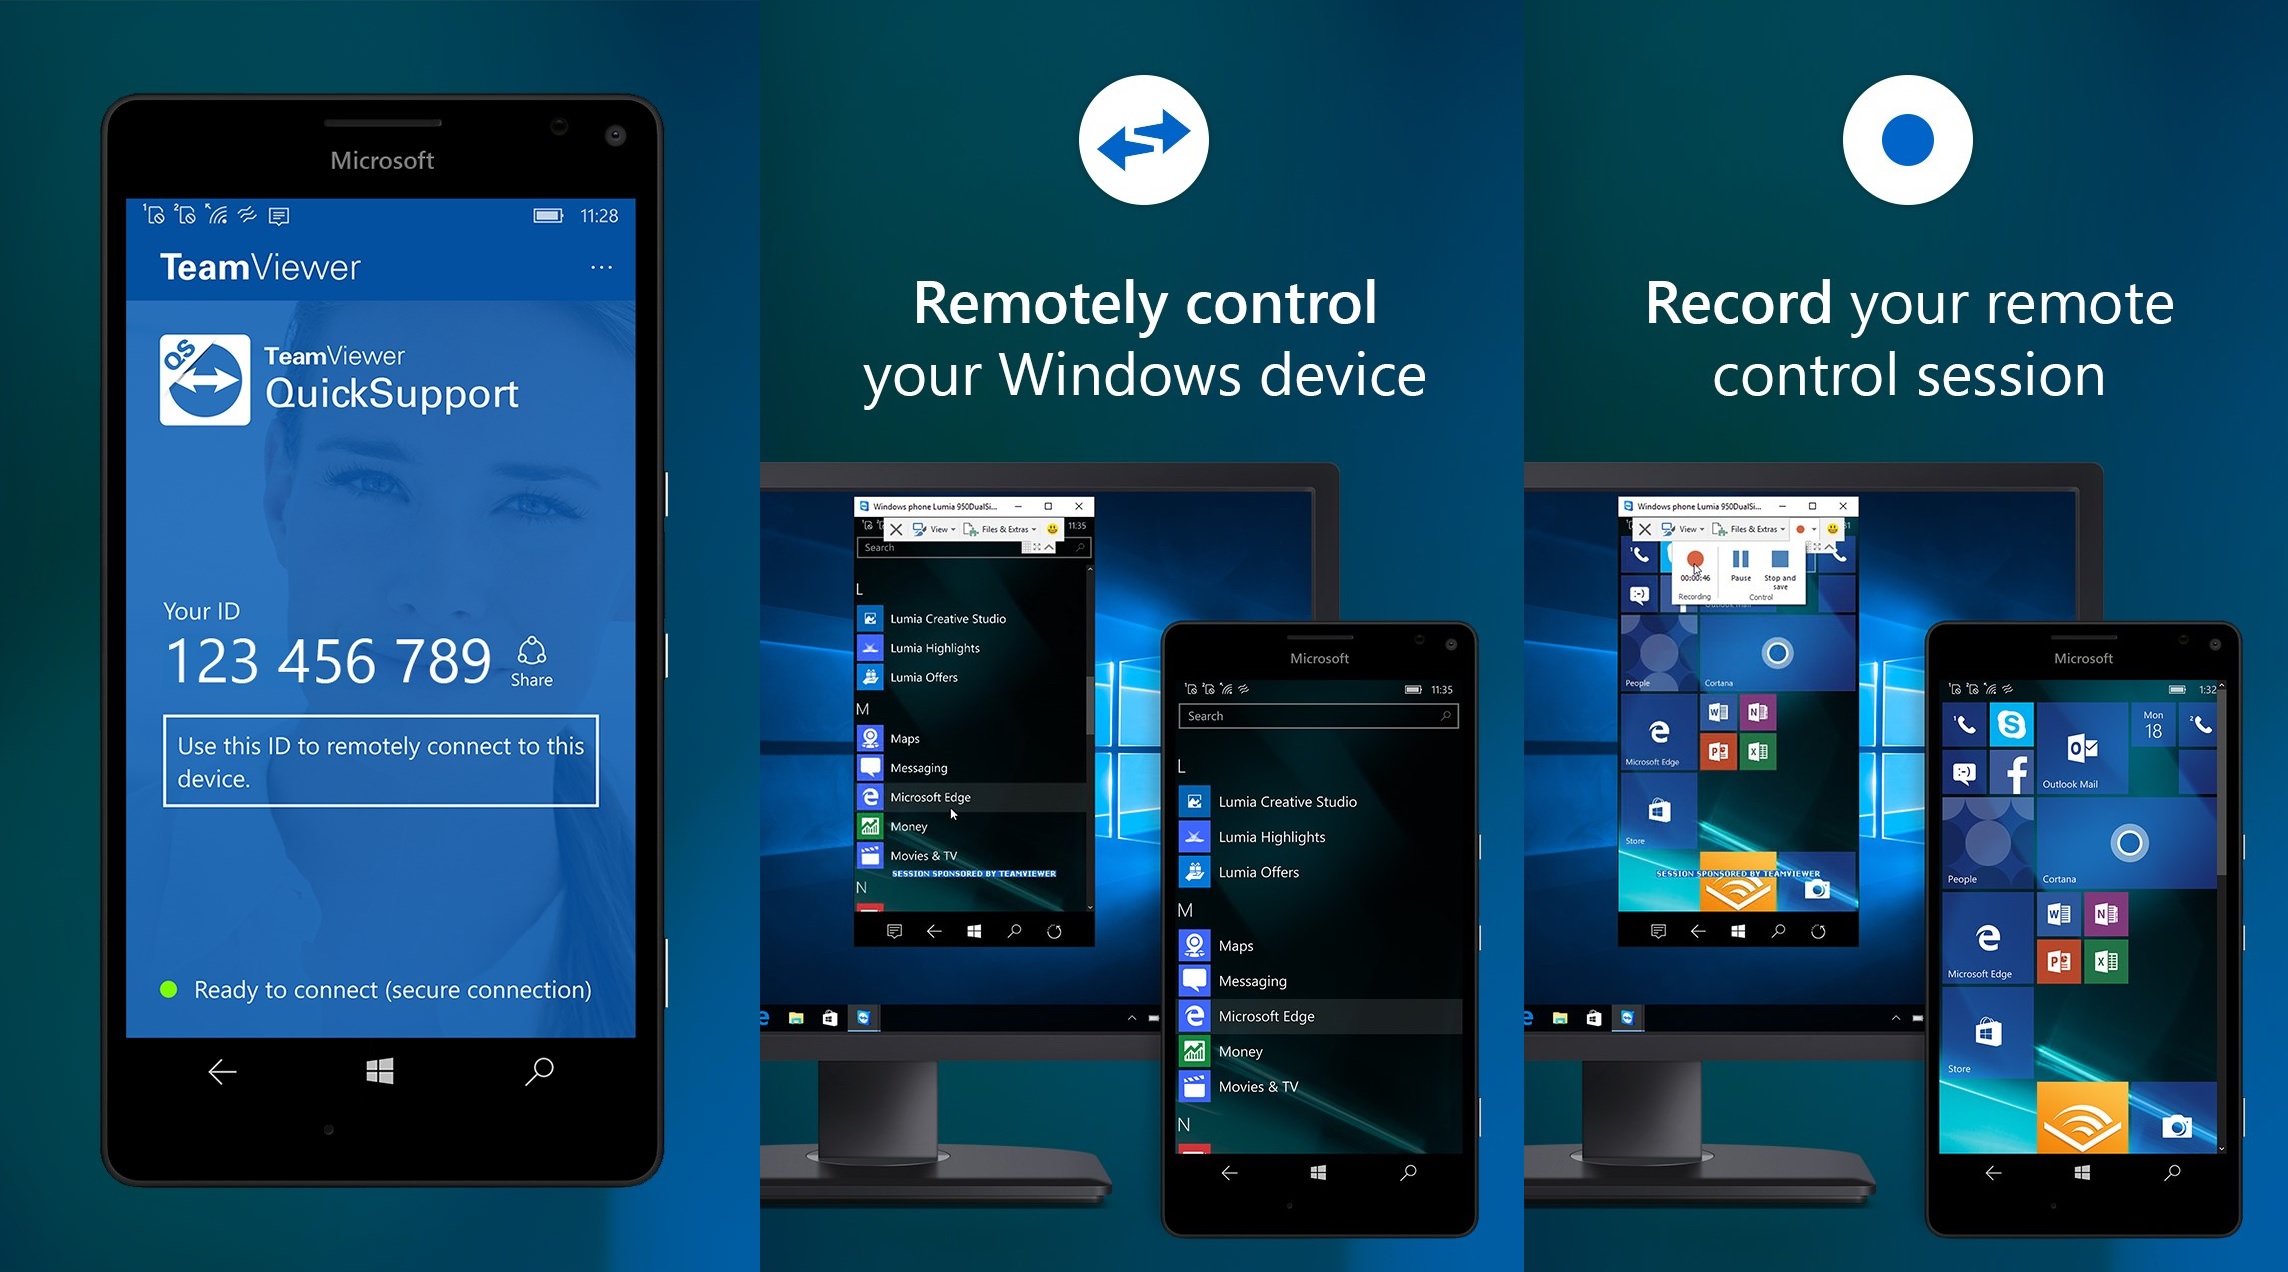This screenshot has height=1272, width=2288.
Task: Click the TeamViewer remote control arrow icon
Action: (x=1145, y=150)
